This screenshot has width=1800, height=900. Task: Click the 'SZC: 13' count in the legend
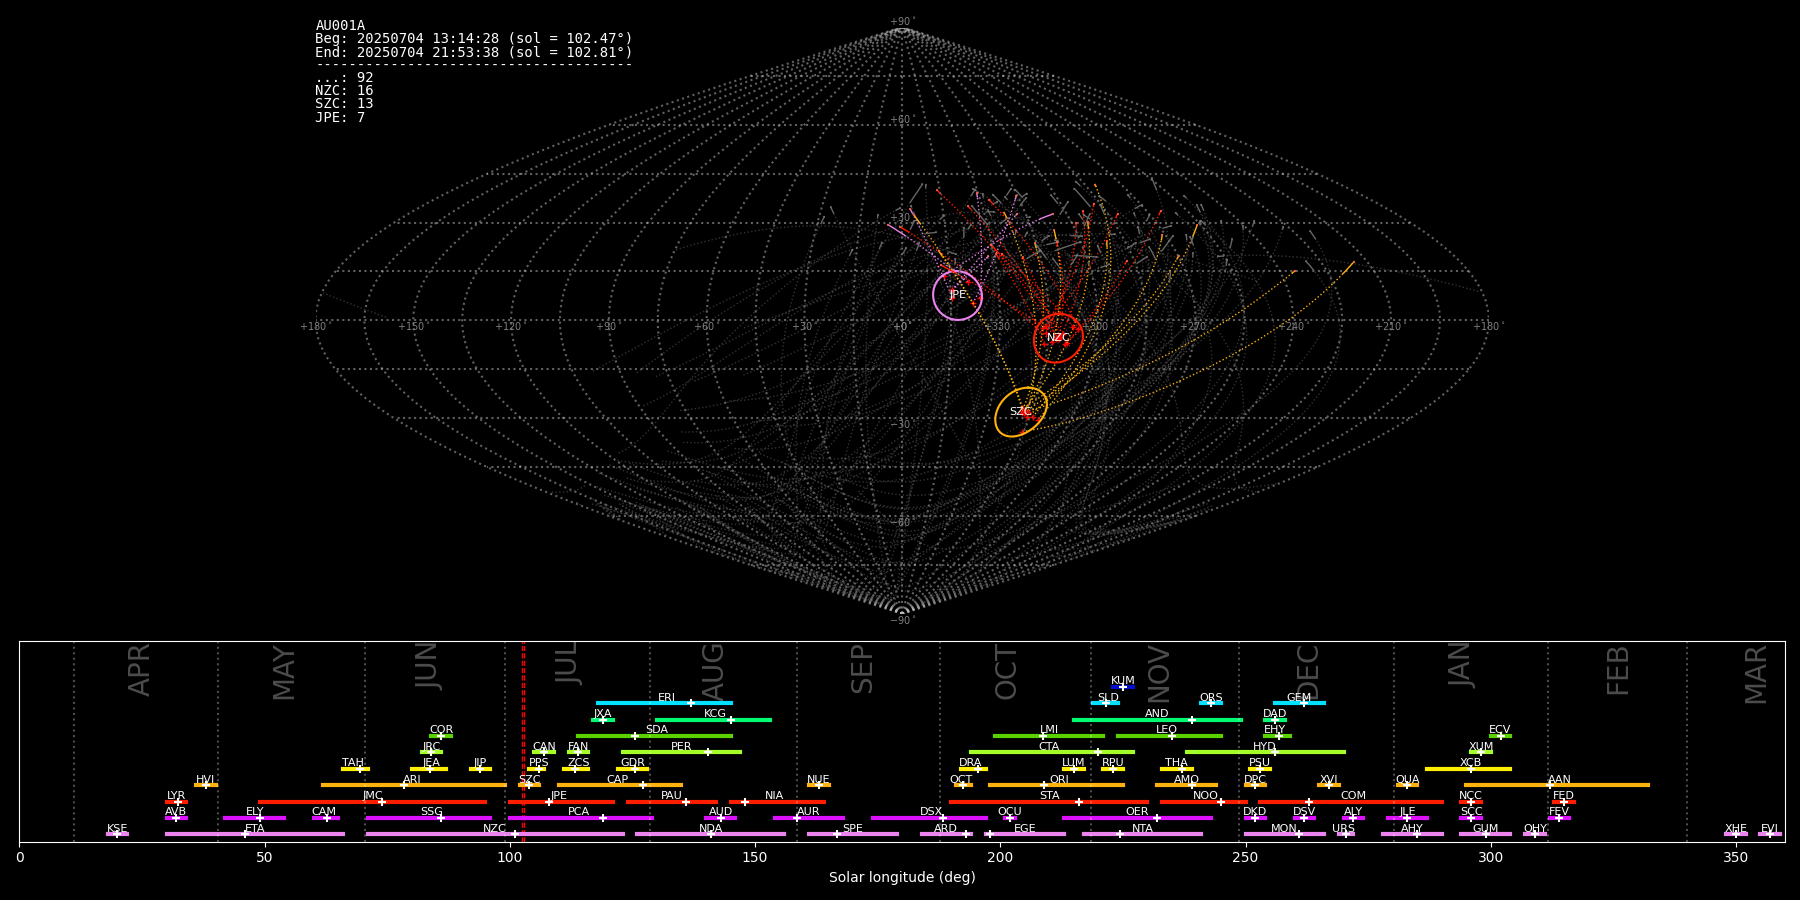pos(344,104)
